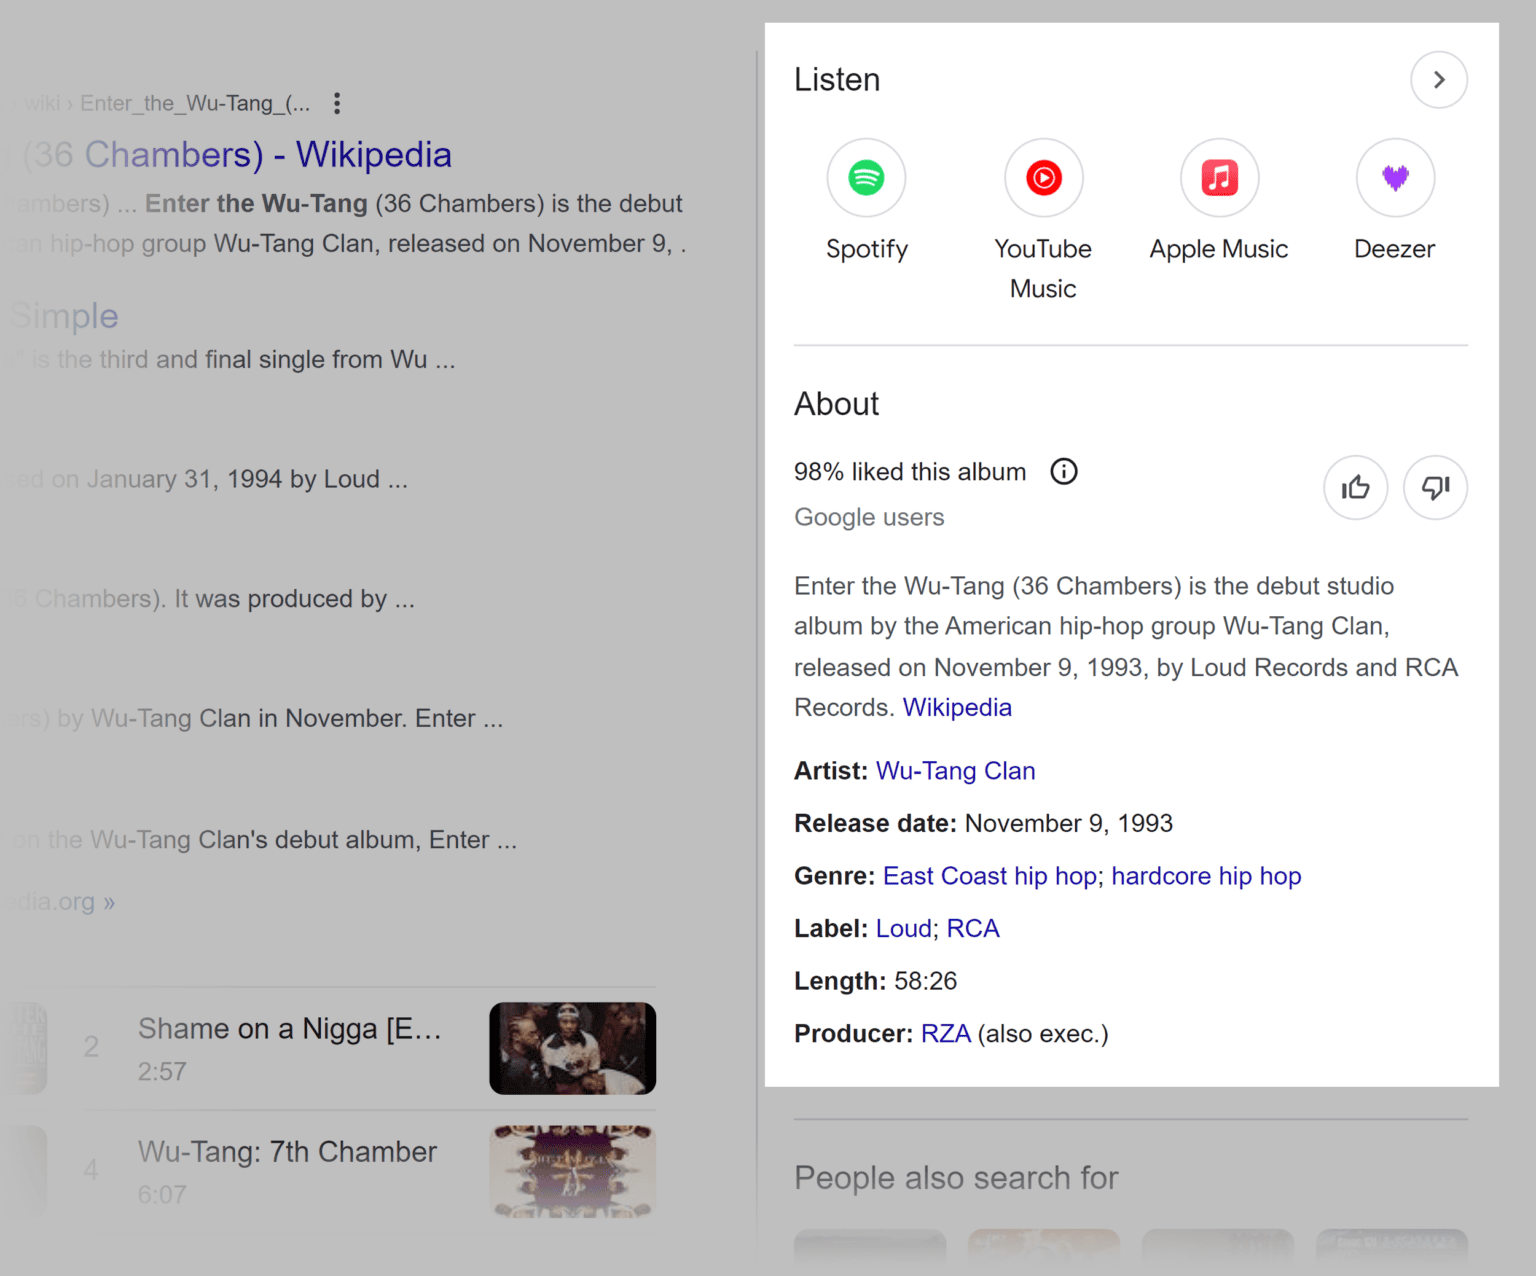1536x1276 pixels.
Task: Give the album a thumbs down
Action: [x=1435, y=488]
